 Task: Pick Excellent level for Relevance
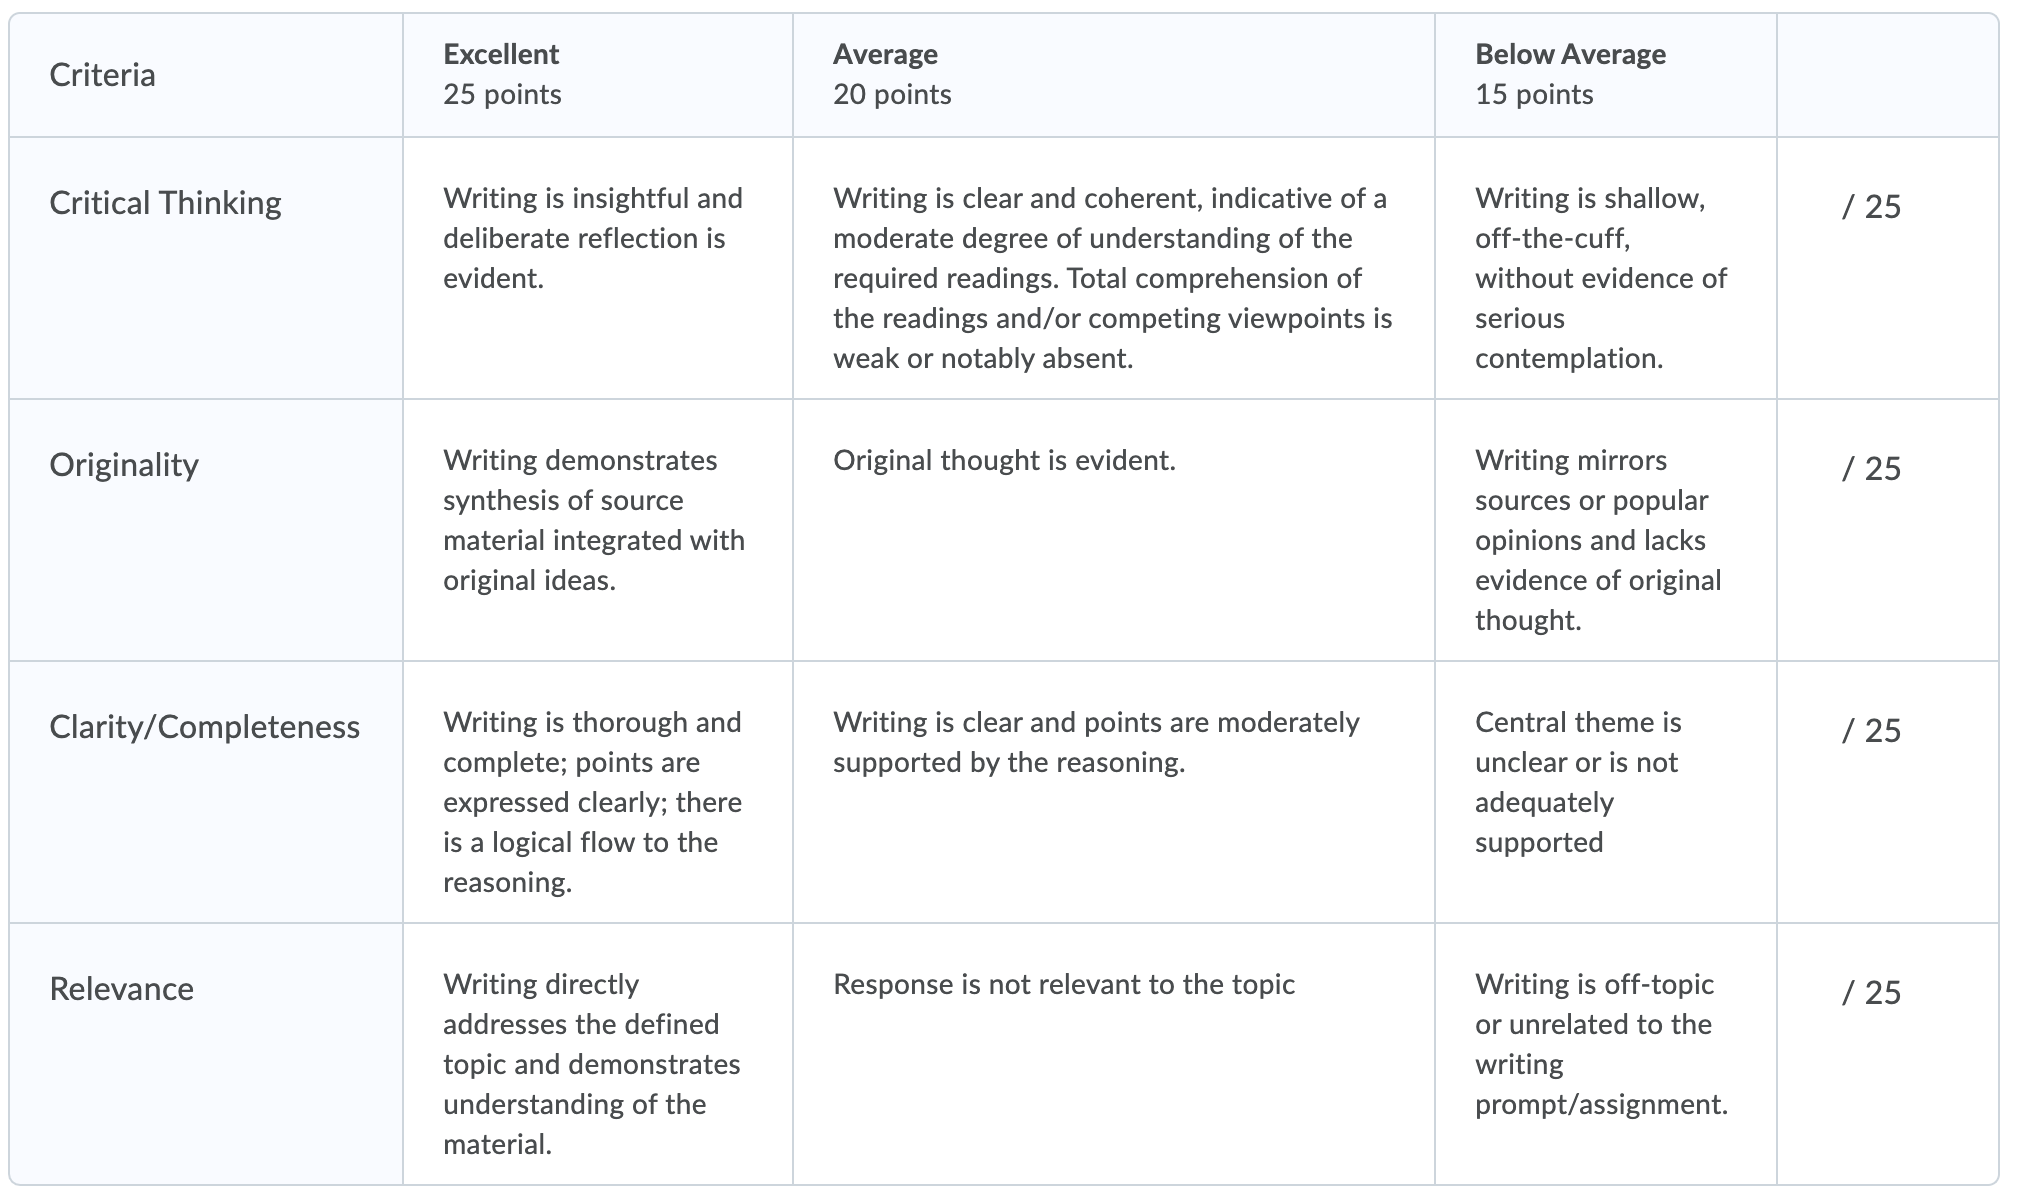click(x=598, y=1054)
